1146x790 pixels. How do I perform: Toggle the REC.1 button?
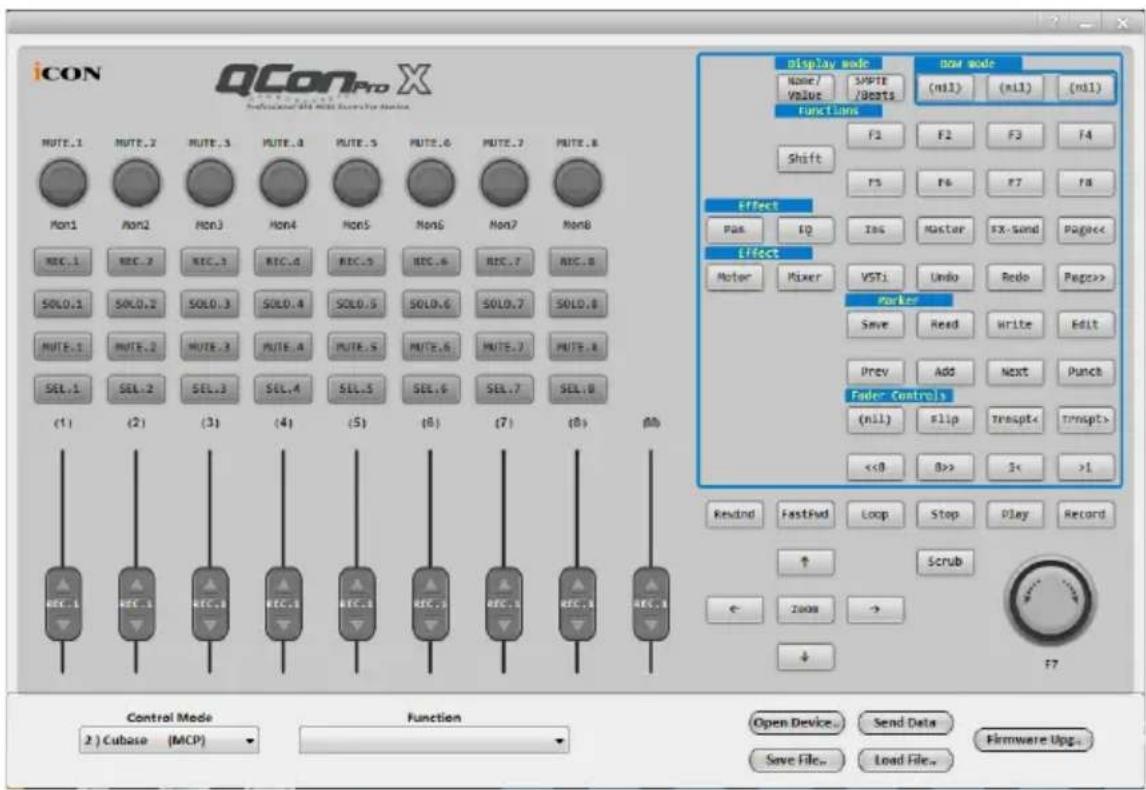[x=63, y=262]
